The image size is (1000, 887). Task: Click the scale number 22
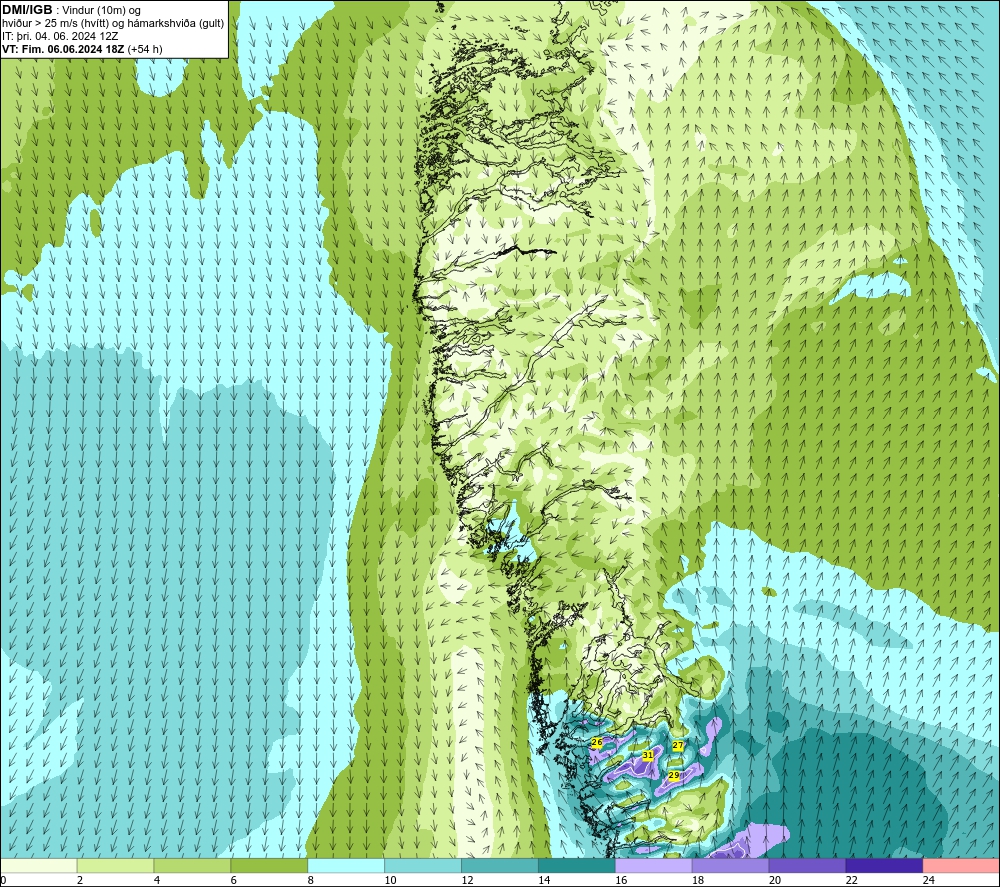click(851, 880)
